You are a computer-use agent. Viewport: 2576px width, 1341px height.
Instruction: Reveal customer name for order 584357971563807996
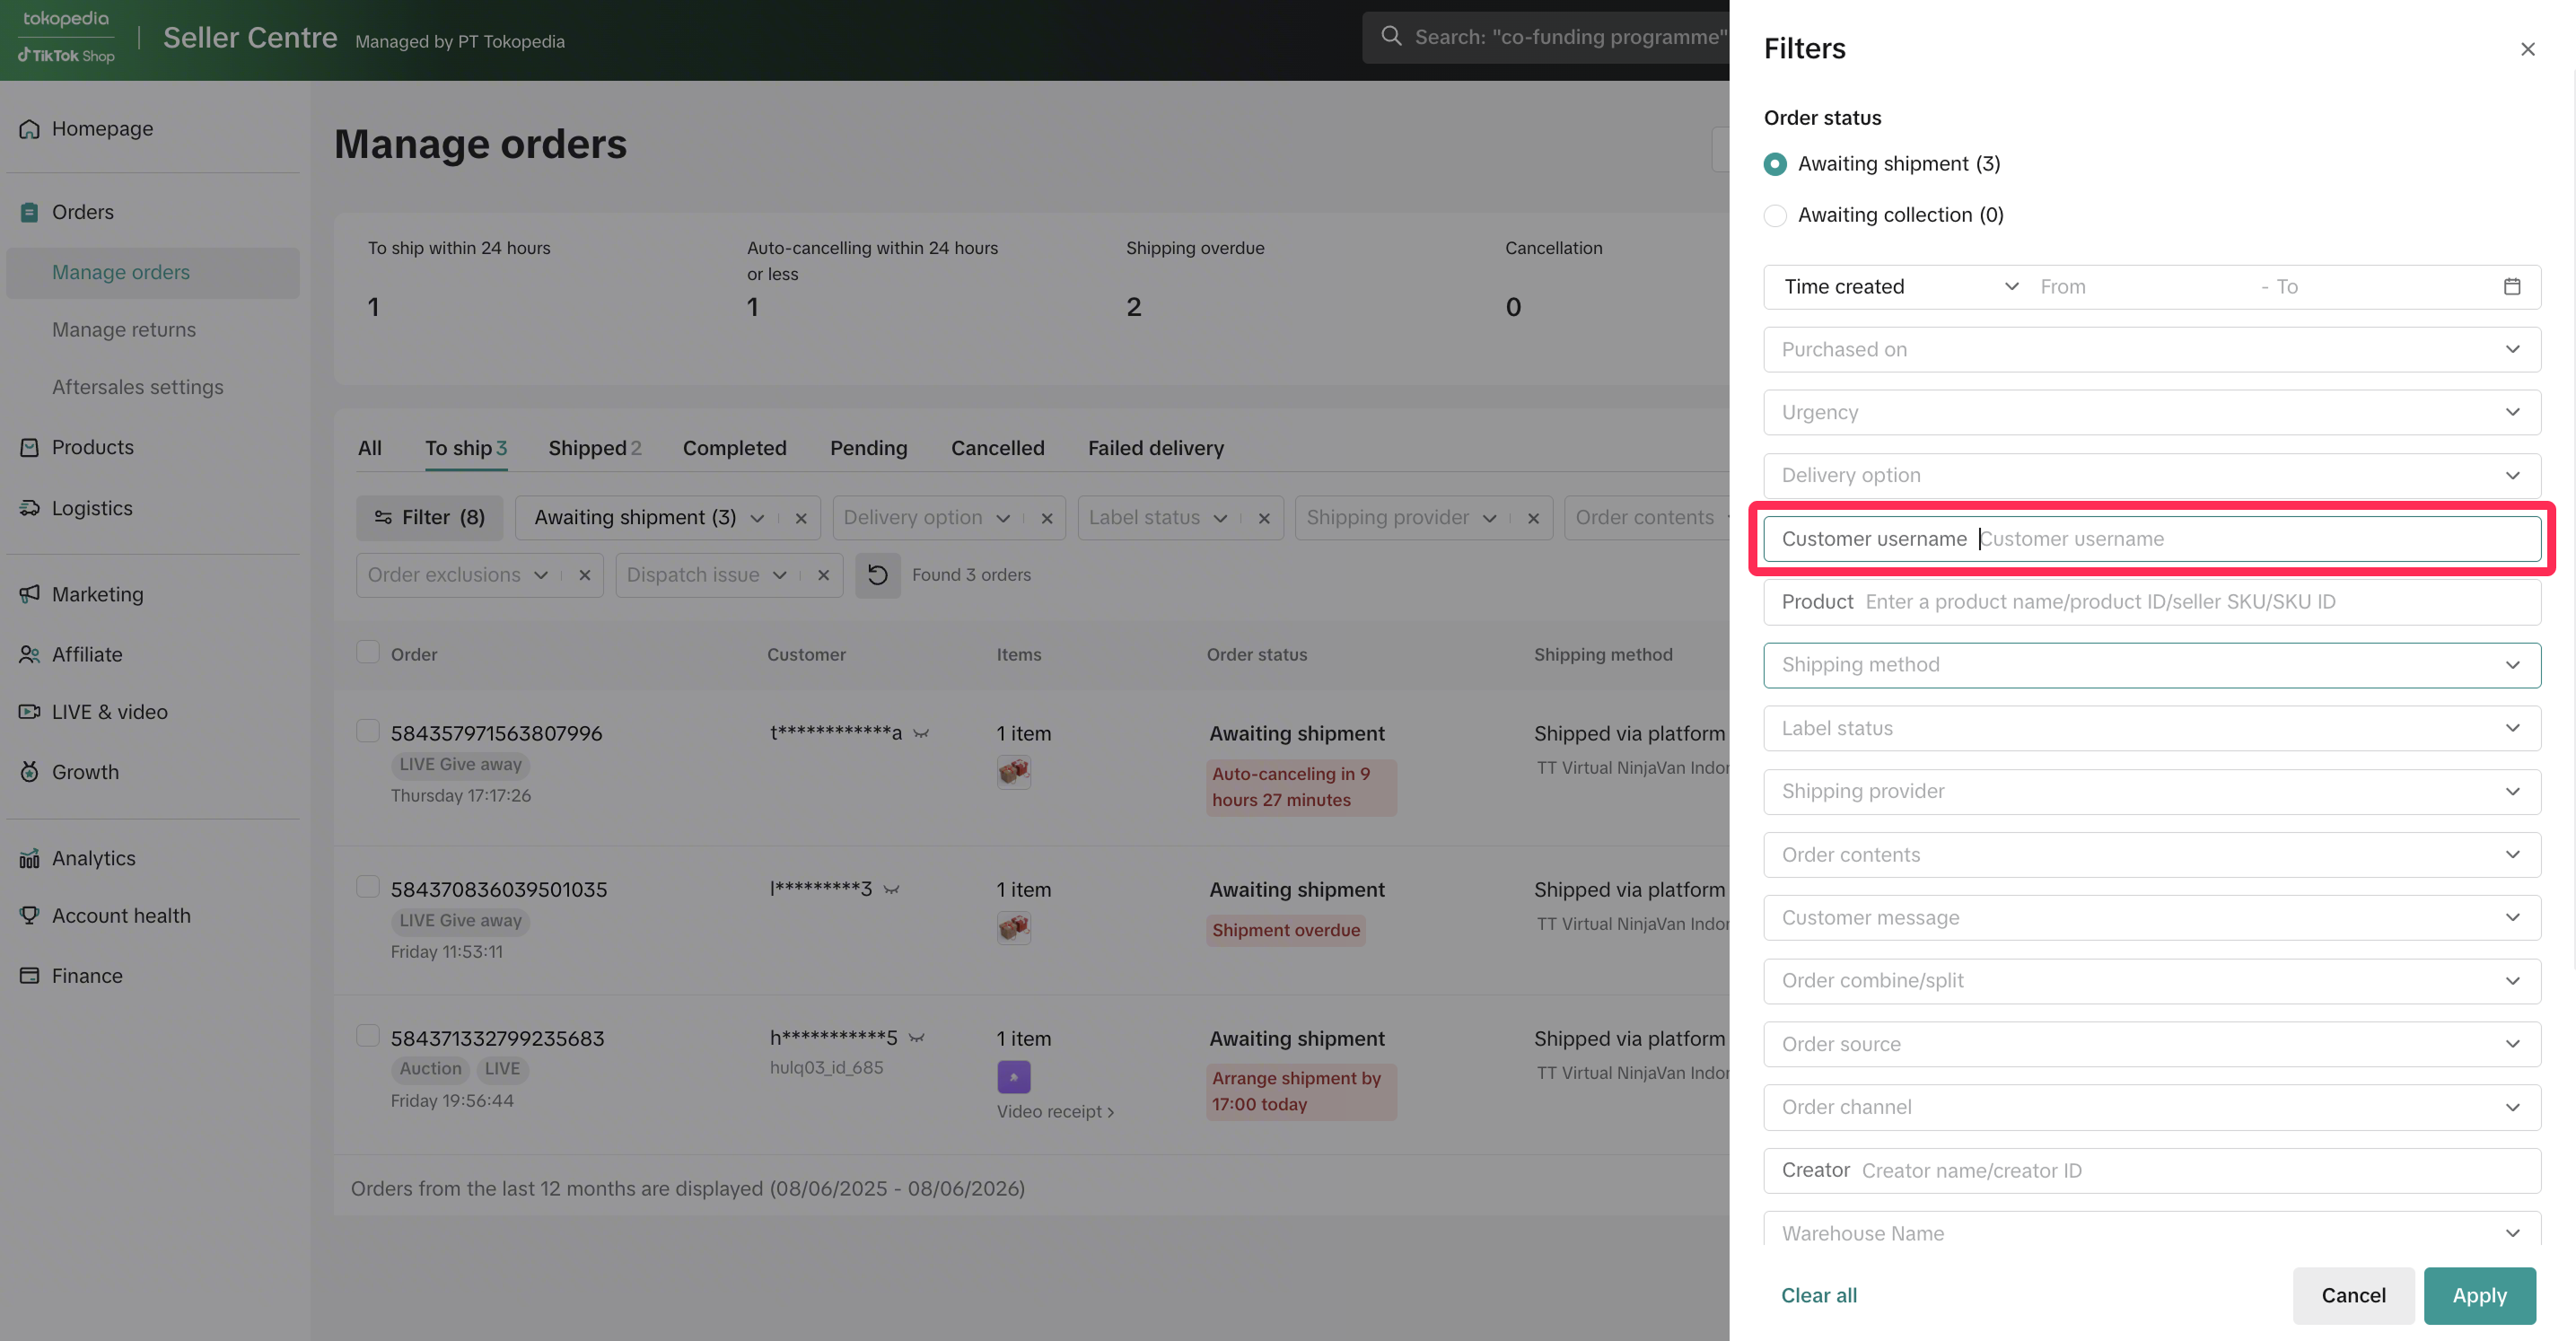[x=921, y=734]
